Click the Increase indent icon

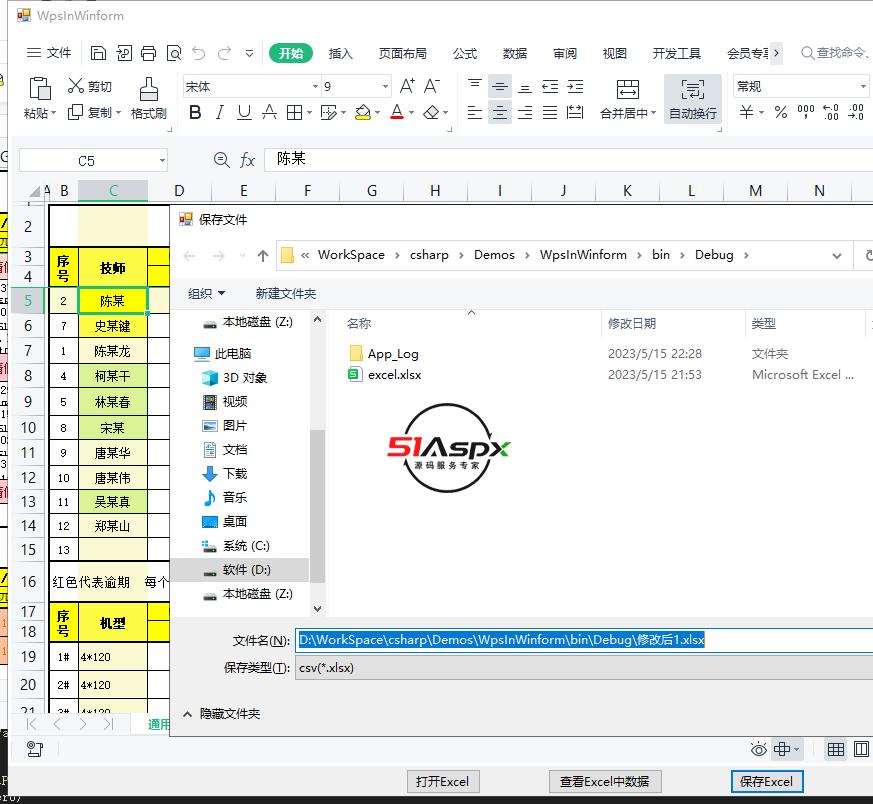pyautogui.click(x=575, y=86)
